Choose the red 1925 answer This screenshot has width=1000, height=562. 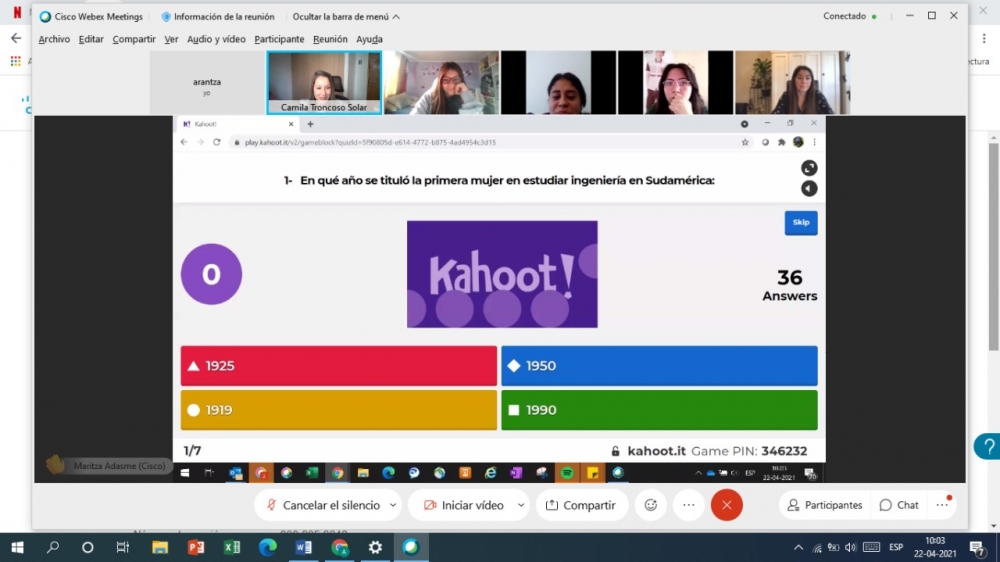pyautogui.click(x=339, y=366)
